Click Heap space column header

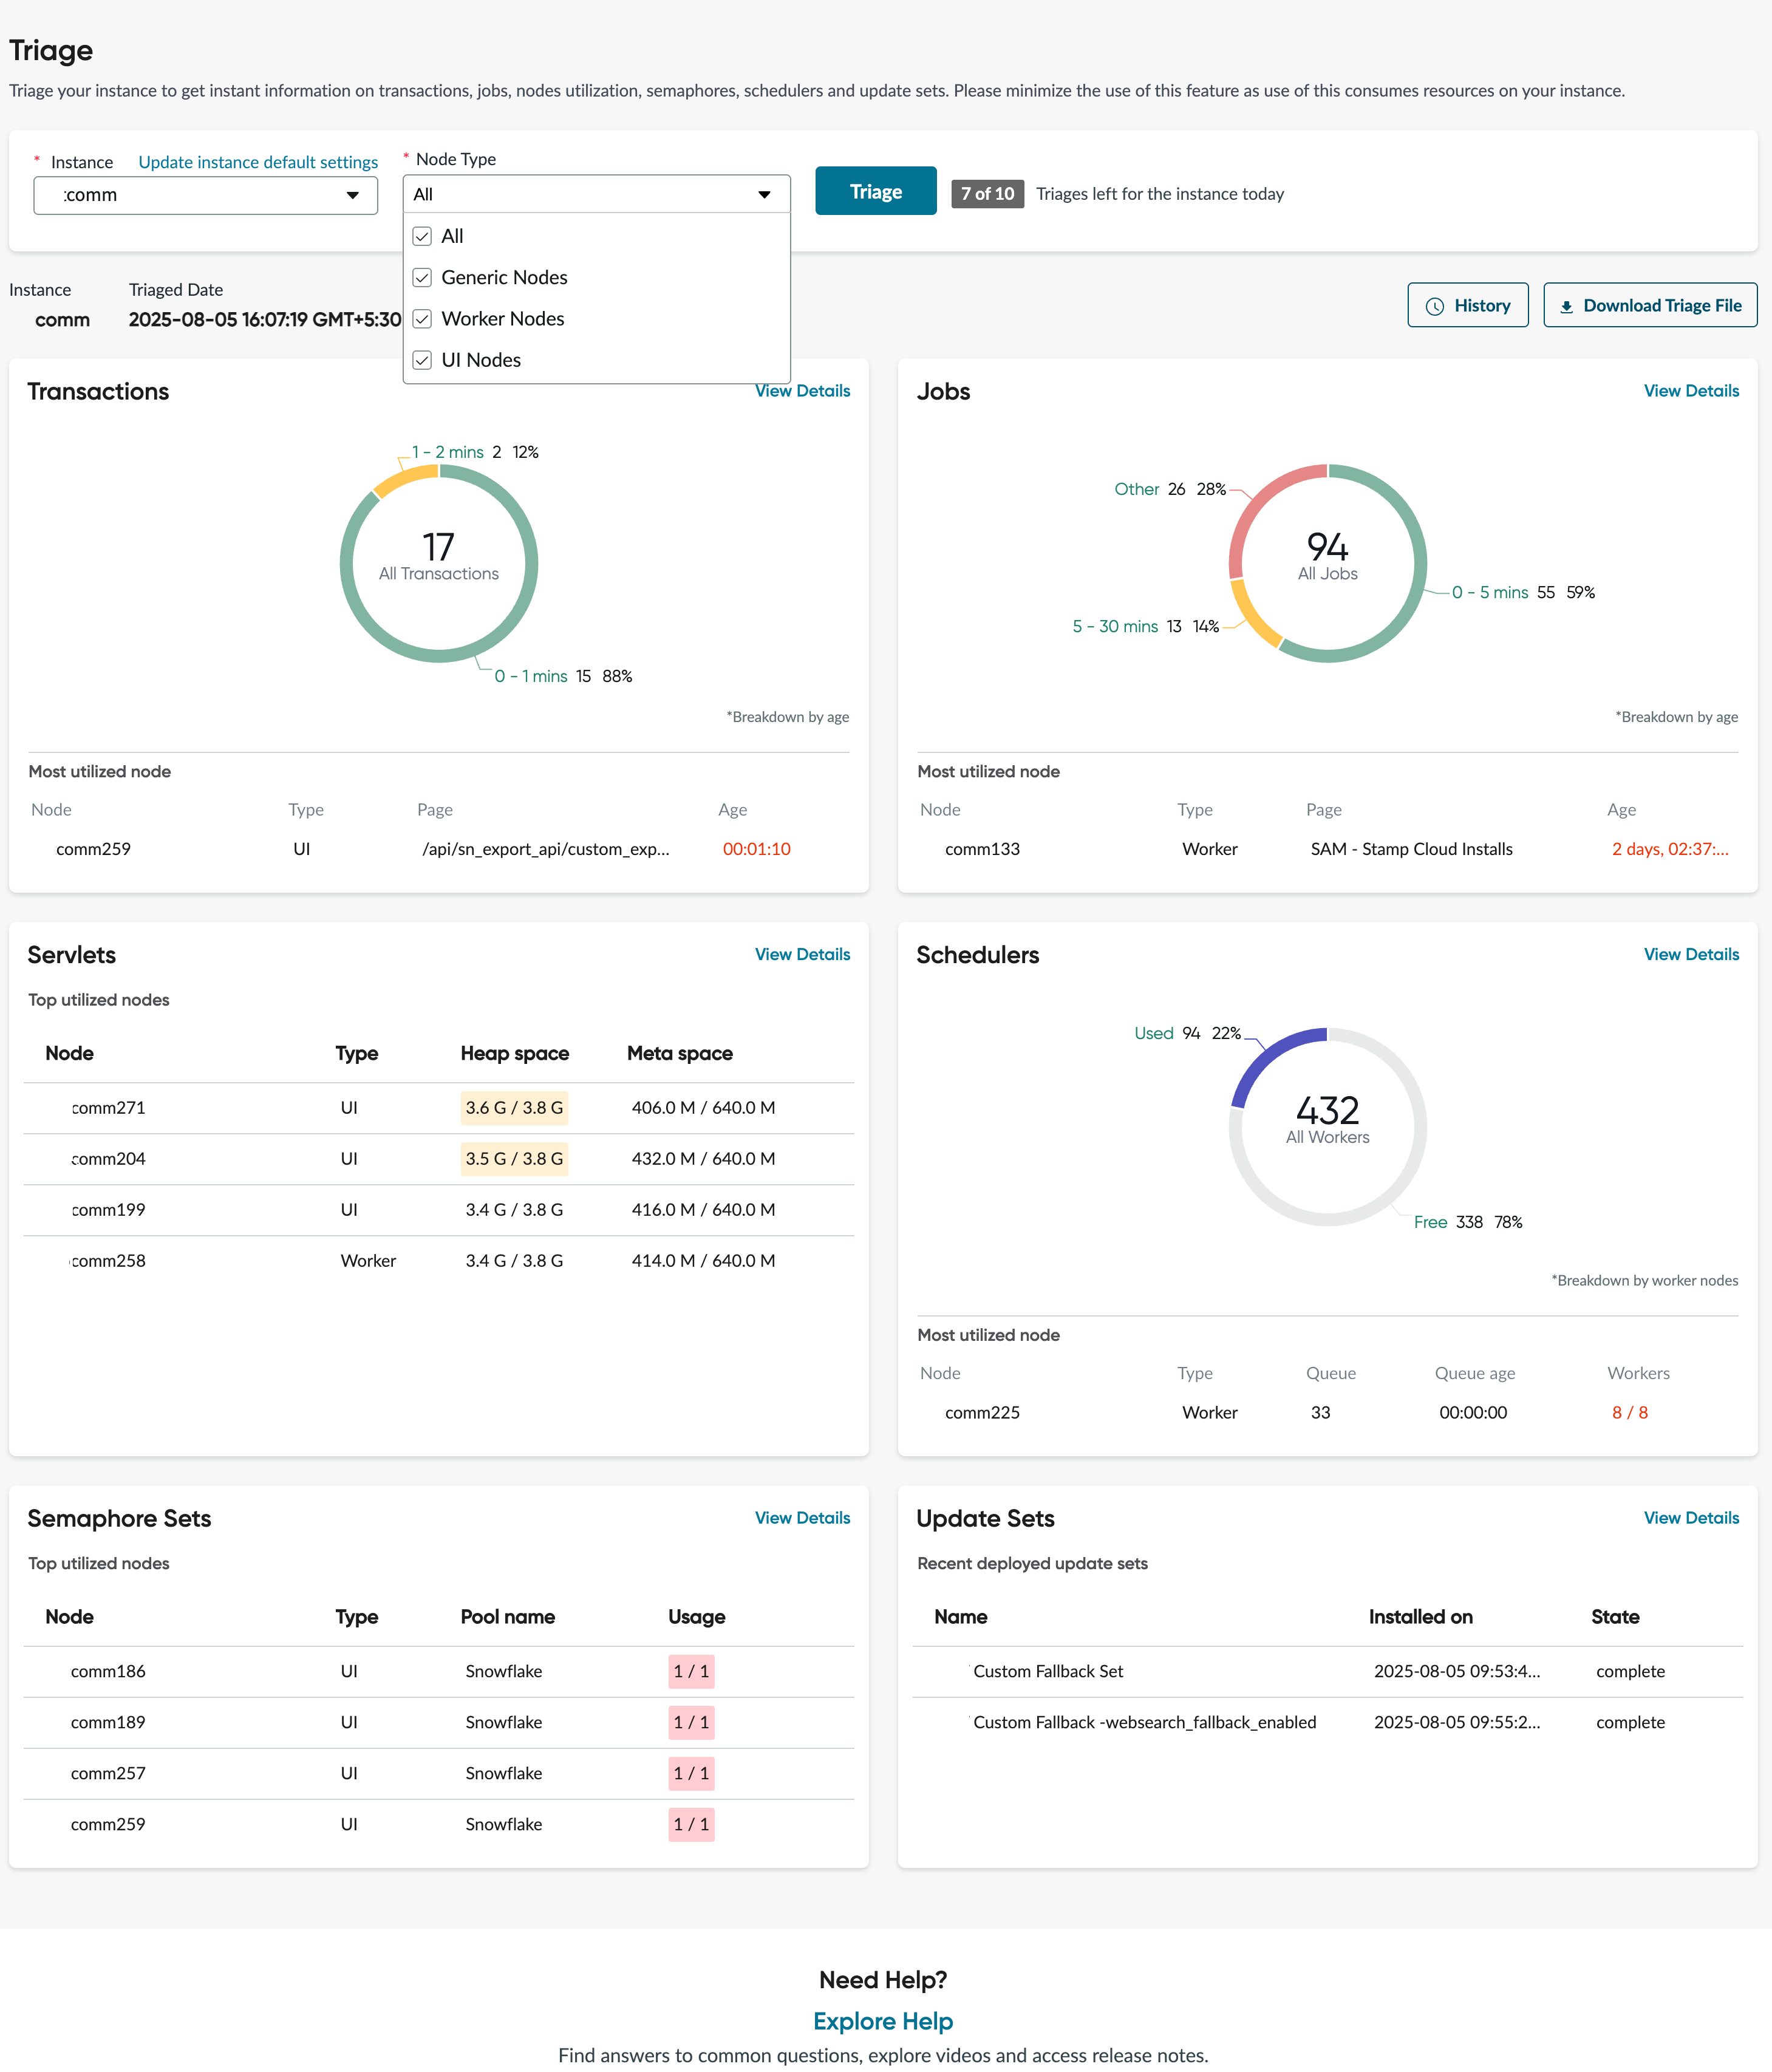[514, 1053]
